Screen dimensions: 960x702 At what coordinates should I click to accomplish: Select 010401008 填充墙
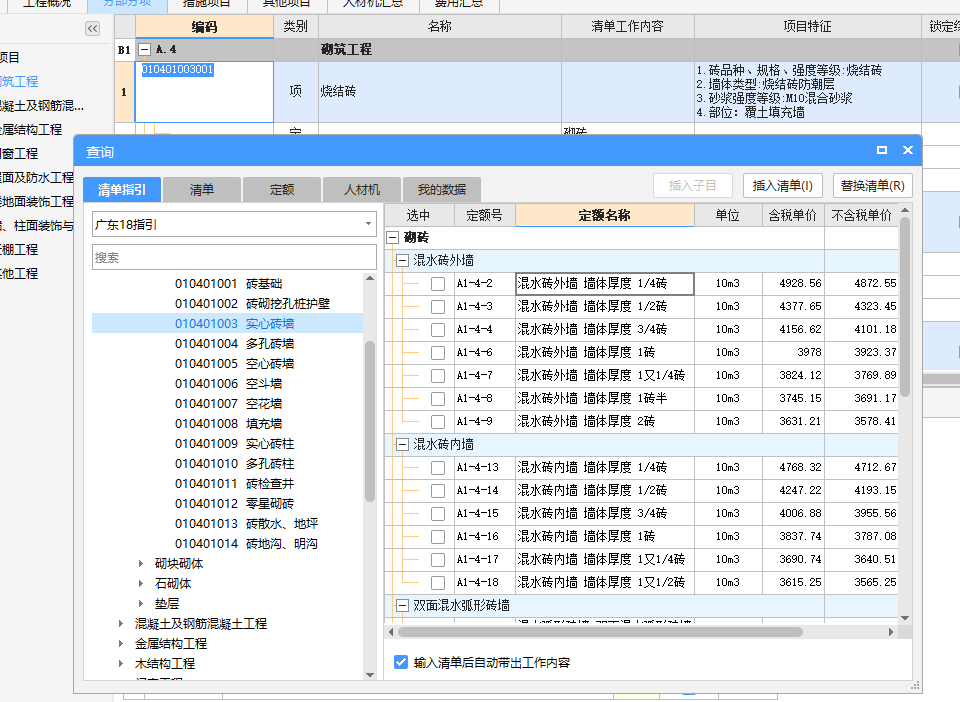coord(228,424)
